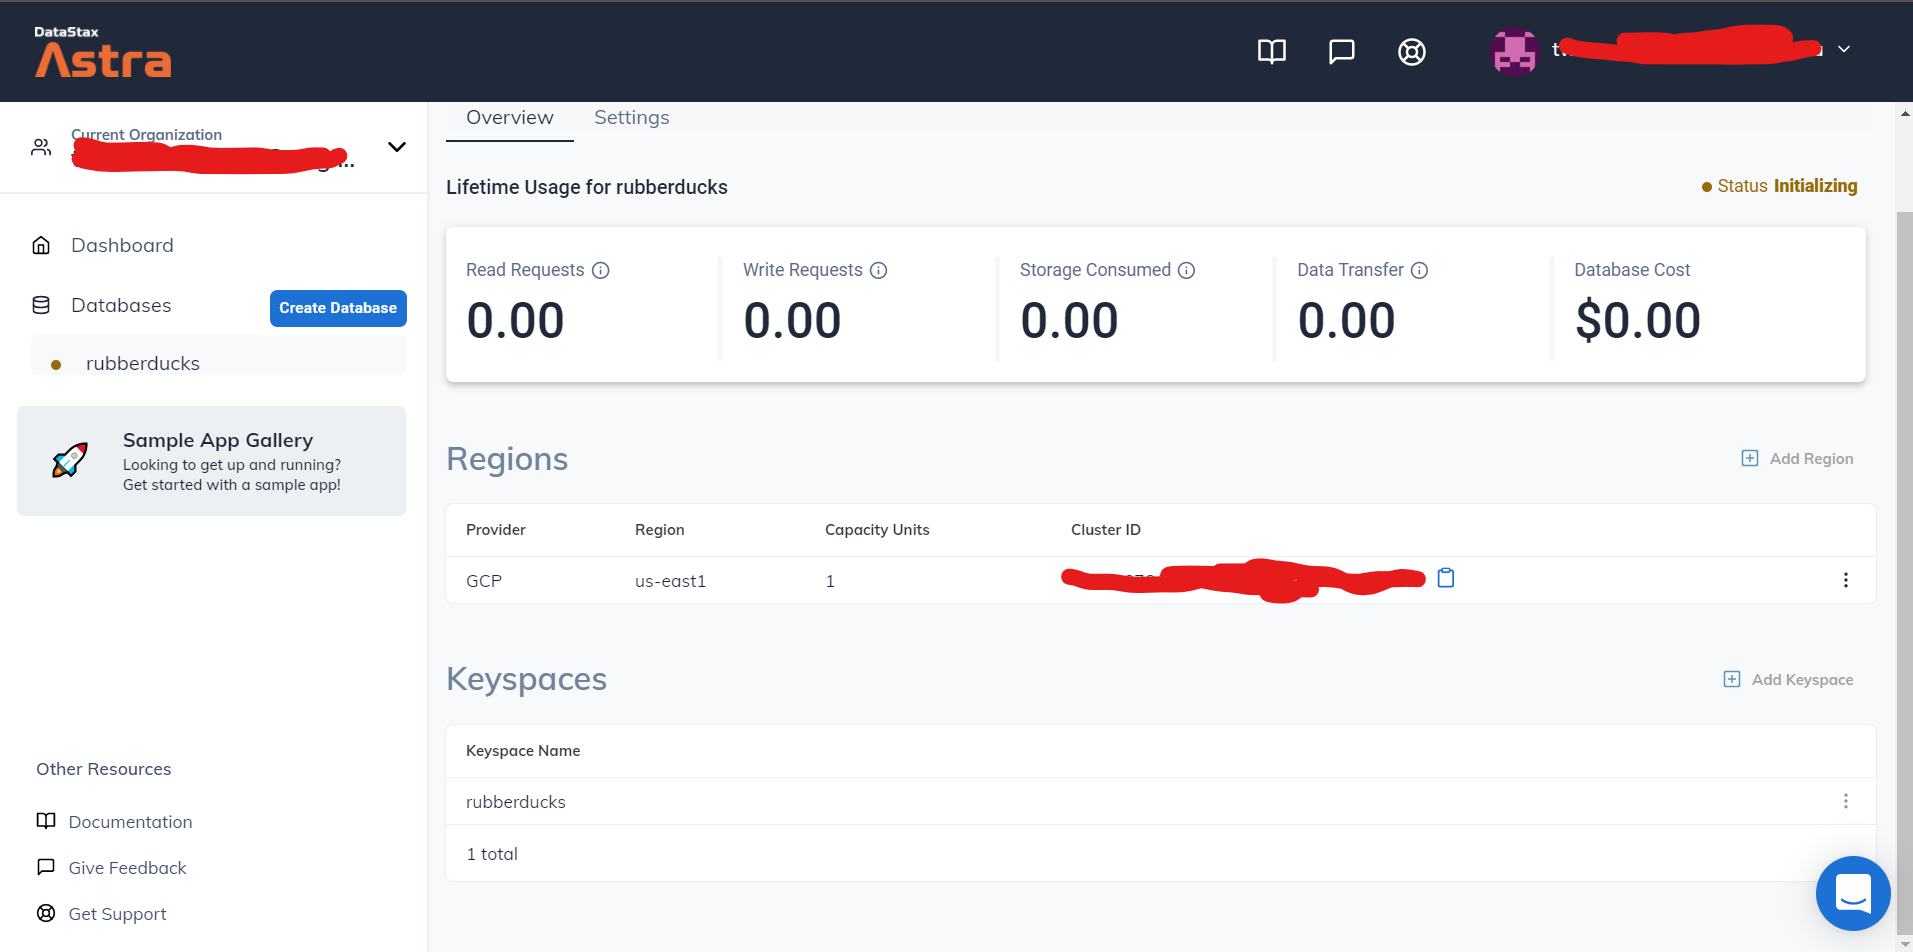
Task: Expand the Current Organization dropdown
Action: [397, 147]
